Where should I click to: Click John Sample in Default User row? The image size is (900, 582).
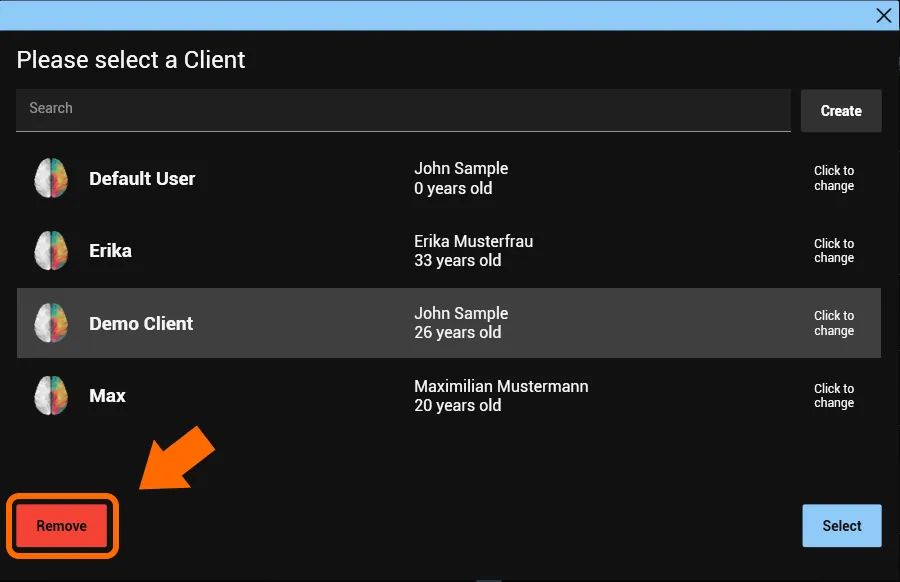pos(461,168)
